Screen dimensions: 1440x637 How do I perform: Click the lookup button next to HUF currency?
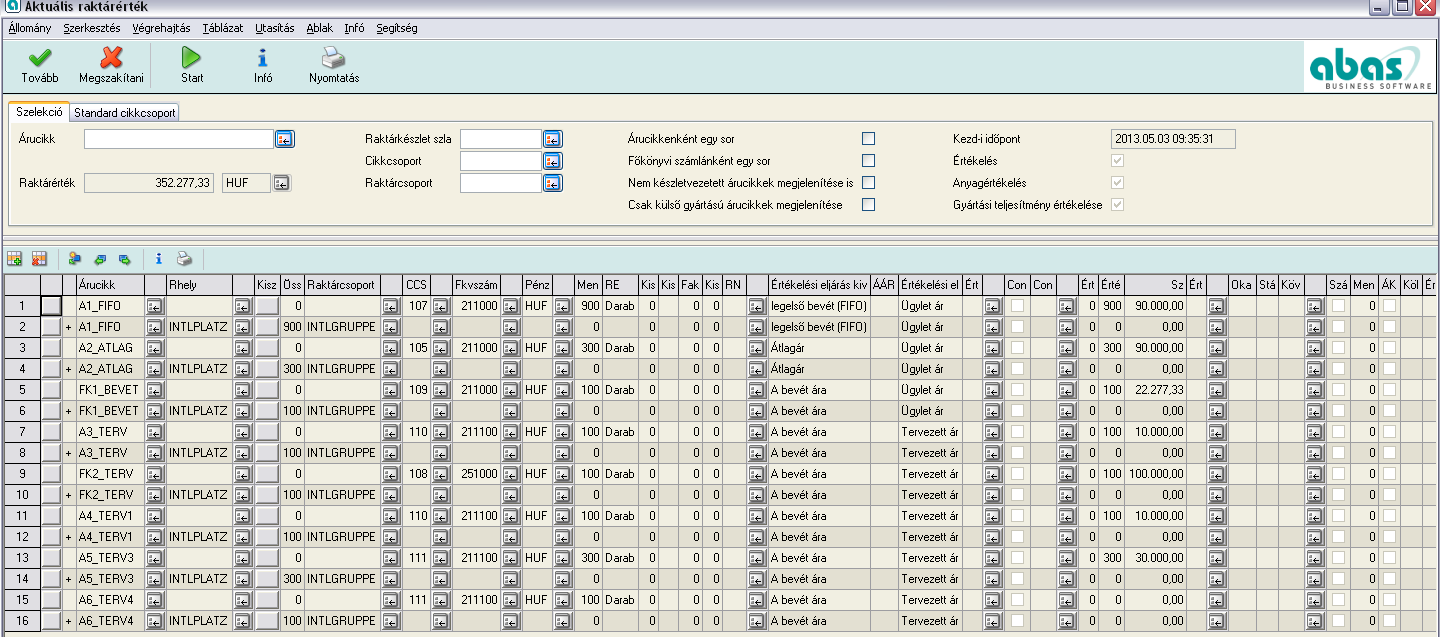(282, 183)
